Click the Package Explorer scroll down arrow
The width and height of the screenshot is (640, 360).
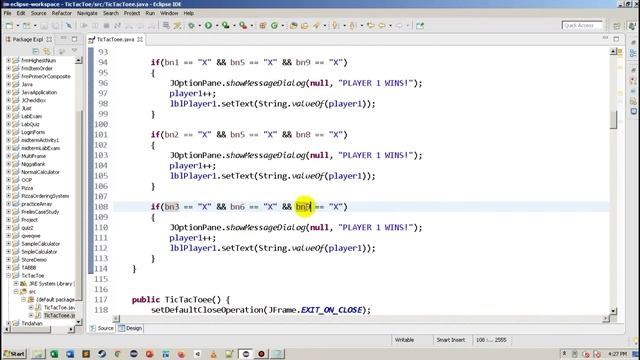pyautogui.click(x=78, y=322)
